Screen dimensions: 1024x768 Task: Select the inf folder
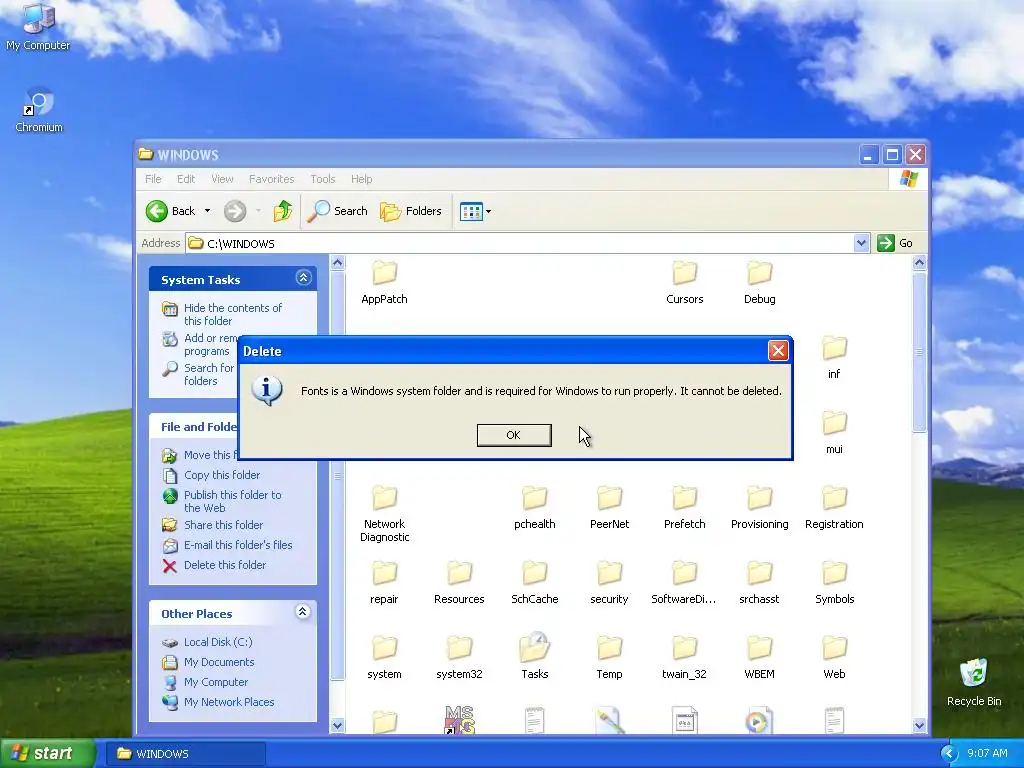(x=834, y=358)
